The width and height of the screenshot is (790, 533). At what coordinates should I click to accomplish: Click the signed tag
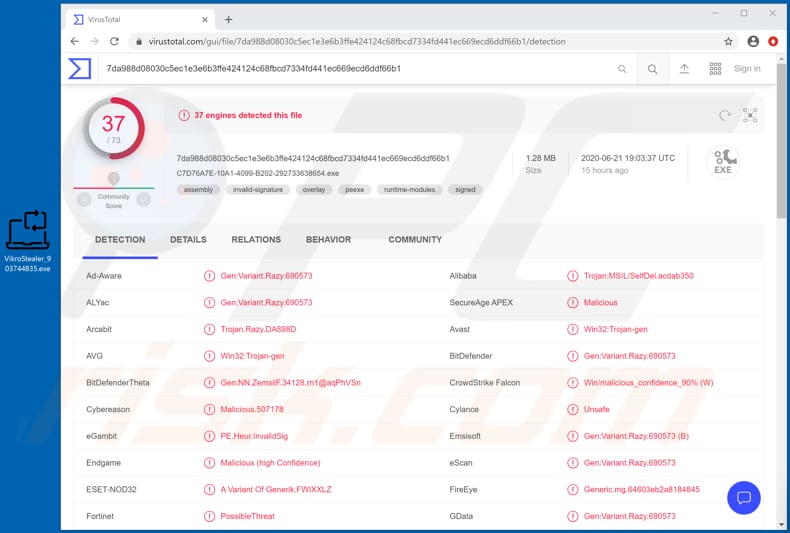[465, 190]
